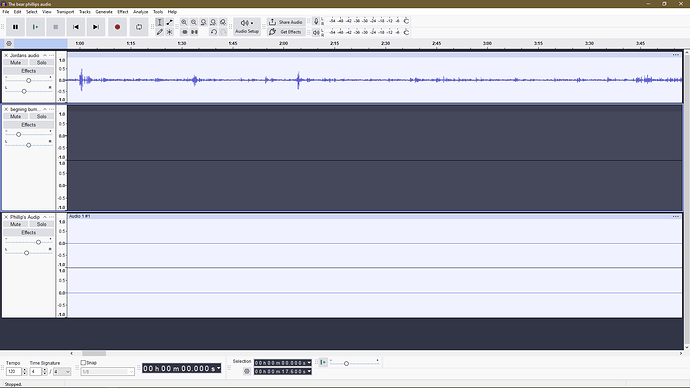Open Effects for begning bum track
Image resolution: width=690 pixels, height=388 pixels.
[29, 125]
